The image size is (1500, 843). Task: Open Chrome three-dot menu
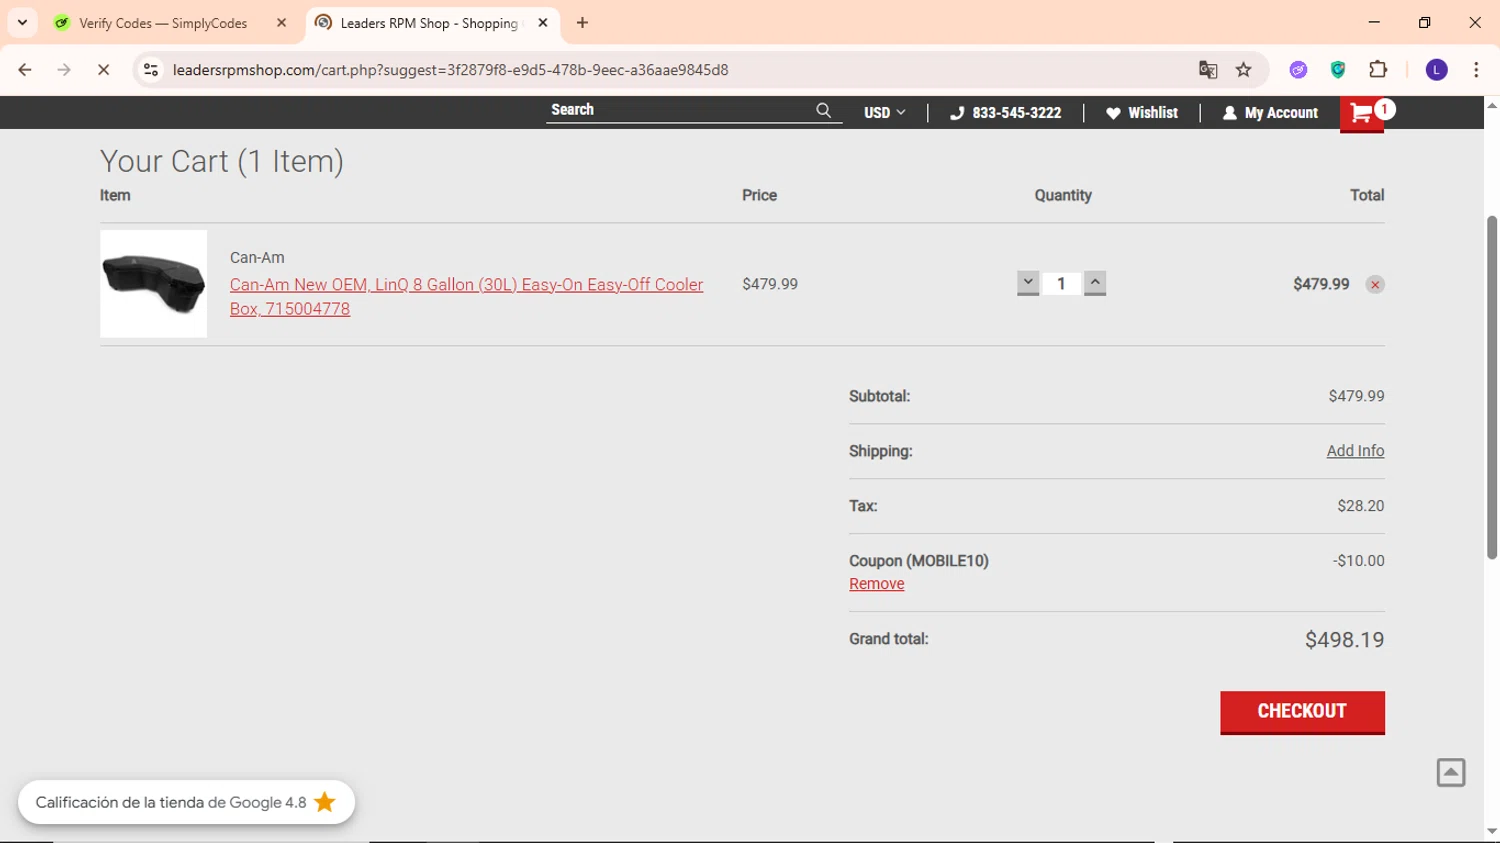coord(1476,70)
